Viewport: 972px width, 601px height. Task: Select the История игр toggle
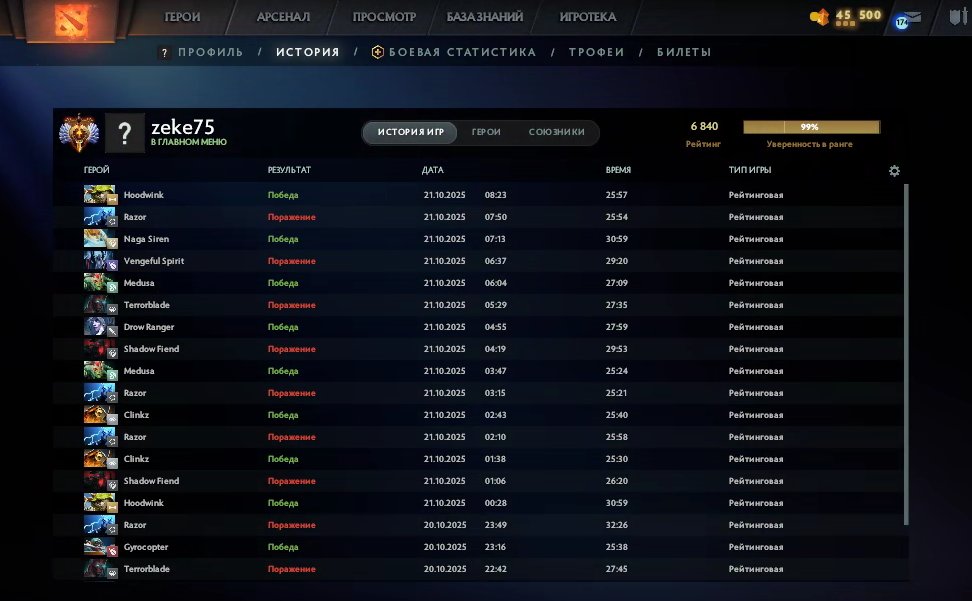(410, 132)
